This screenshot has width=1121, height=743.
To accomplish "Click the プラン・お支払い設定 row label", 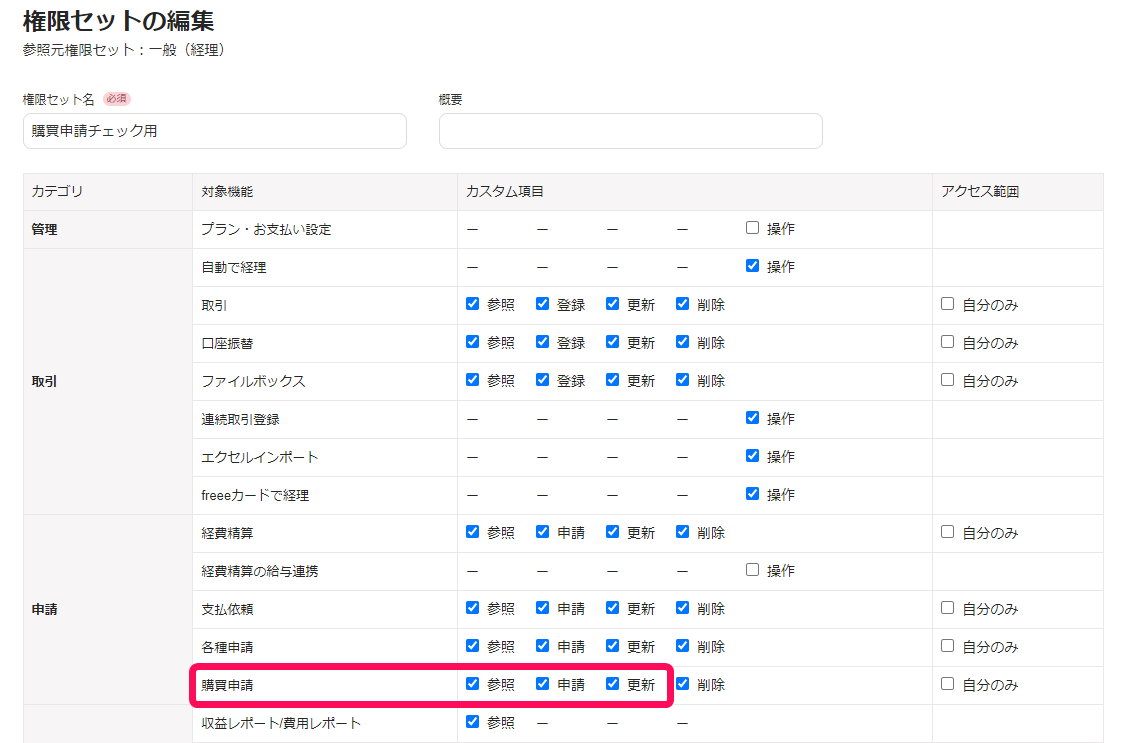I will coord(266,230).
